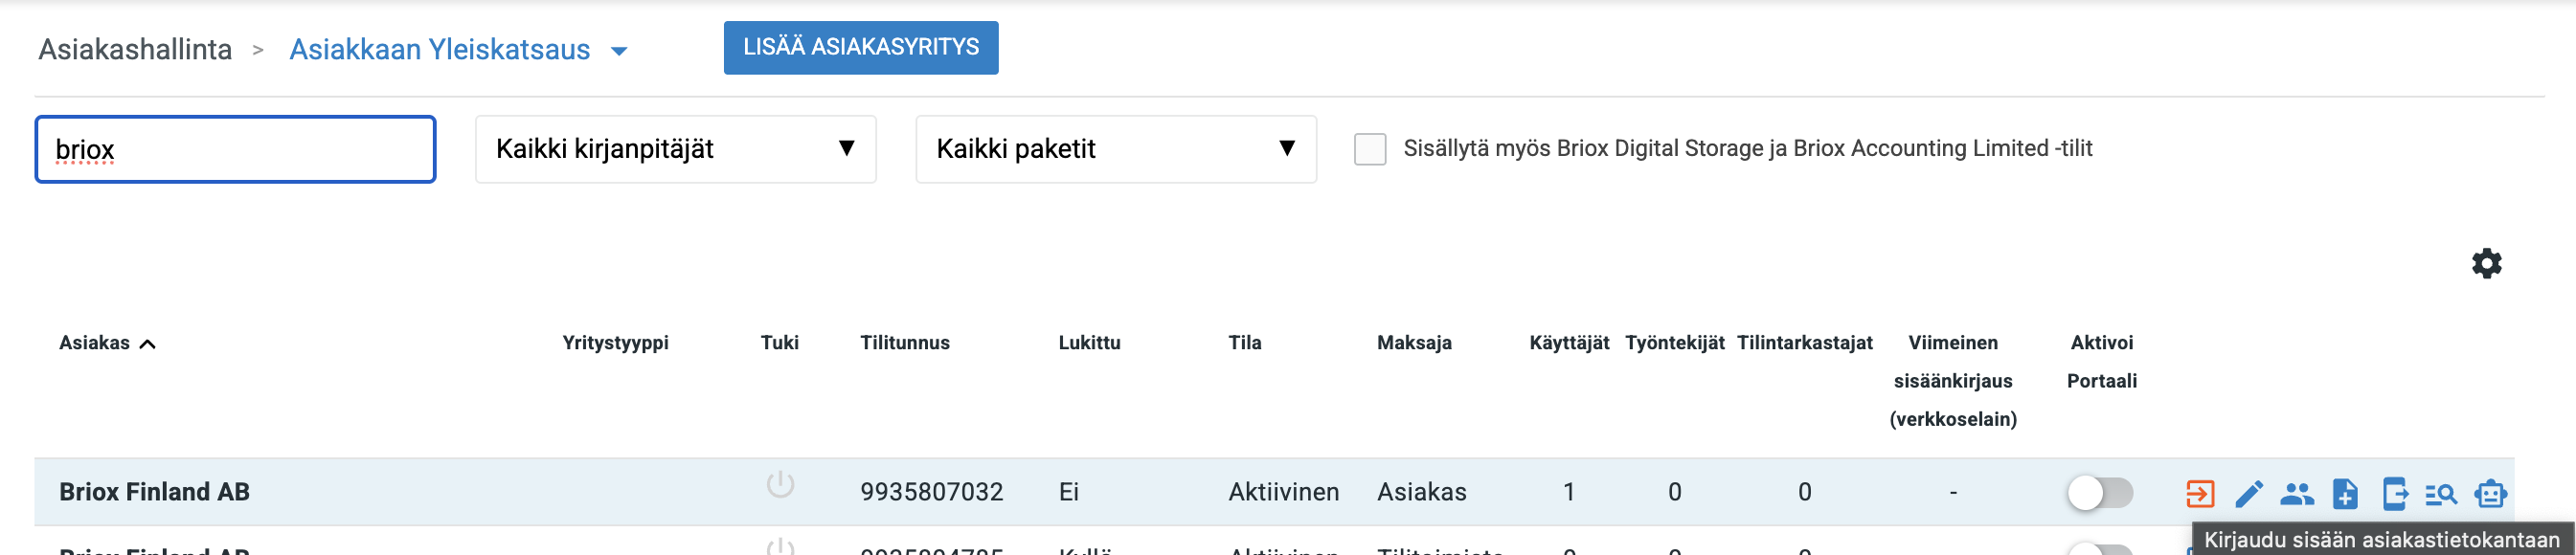2576x555 pixels.
Task: Click the add document icon for Briox Finland AB
Action: pyautogui.click(x=2345, y=492)
